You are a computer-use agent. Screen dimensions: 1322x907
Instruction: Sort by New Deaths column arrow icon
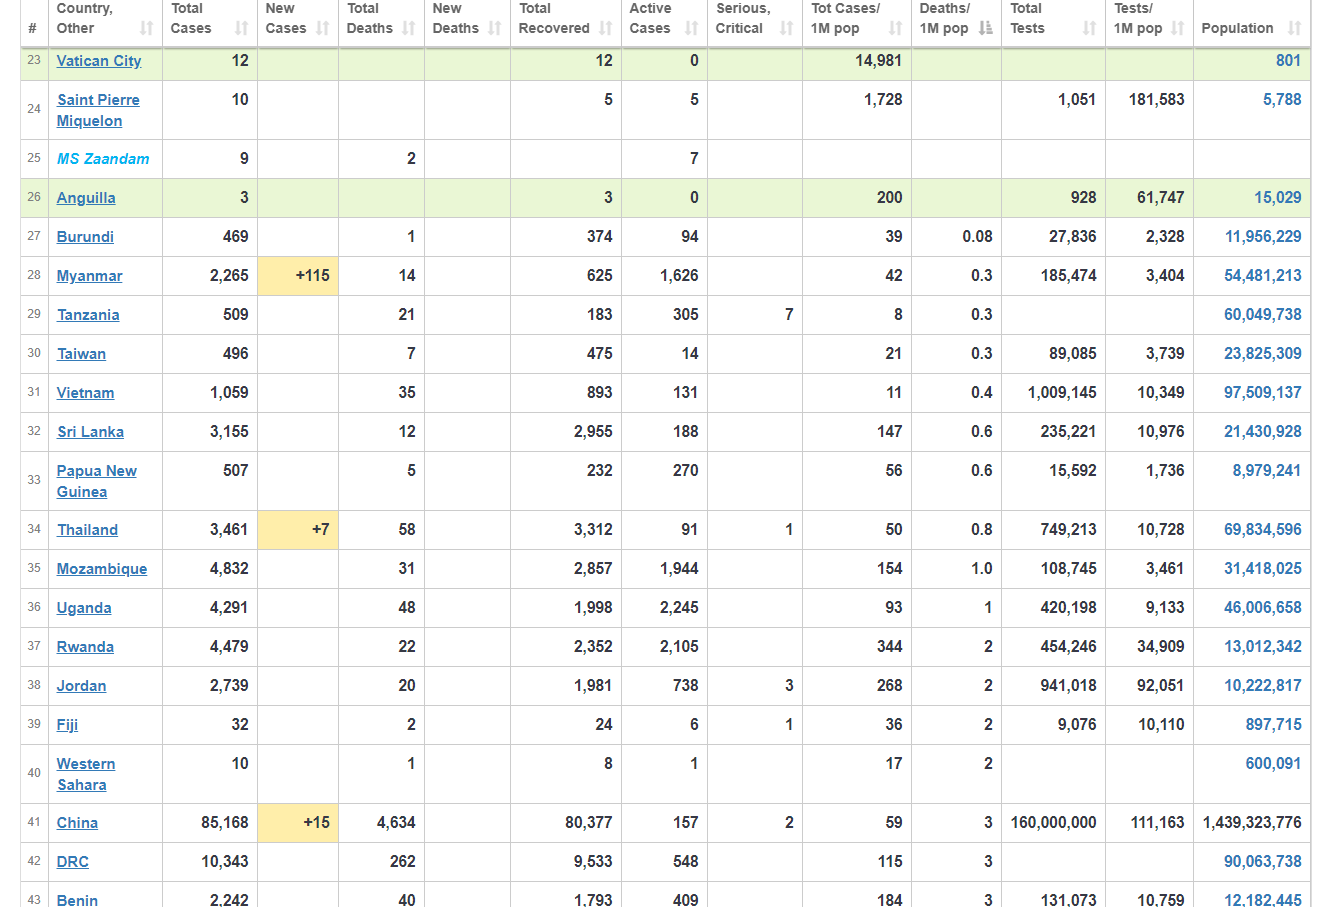coord(494,28)
